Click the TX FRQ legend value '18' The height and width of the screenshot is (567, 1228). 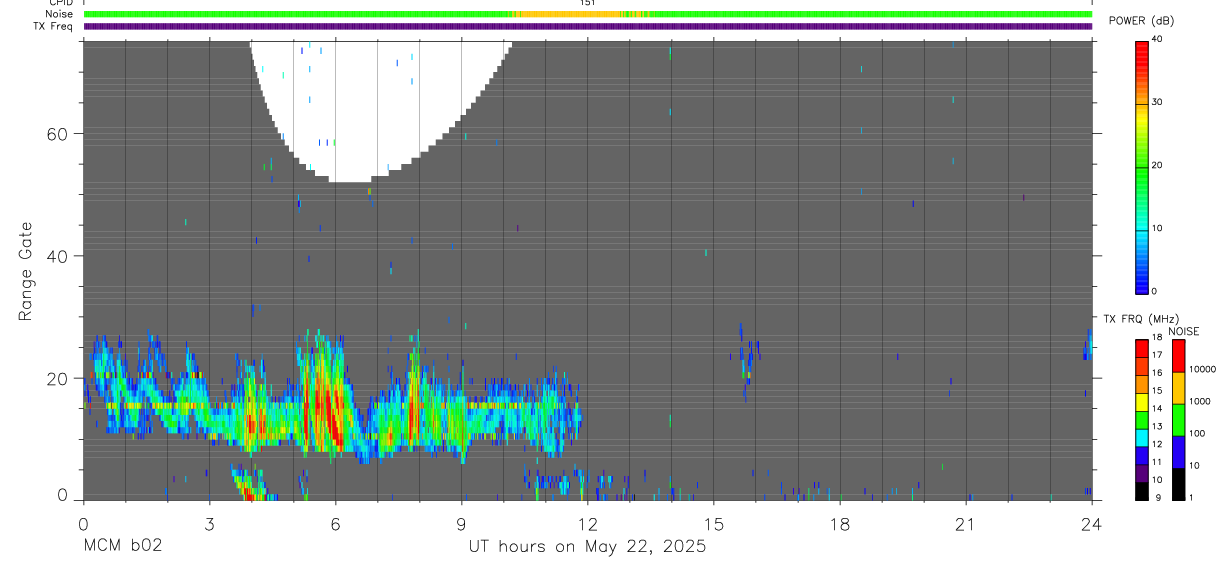point(1156,337)
